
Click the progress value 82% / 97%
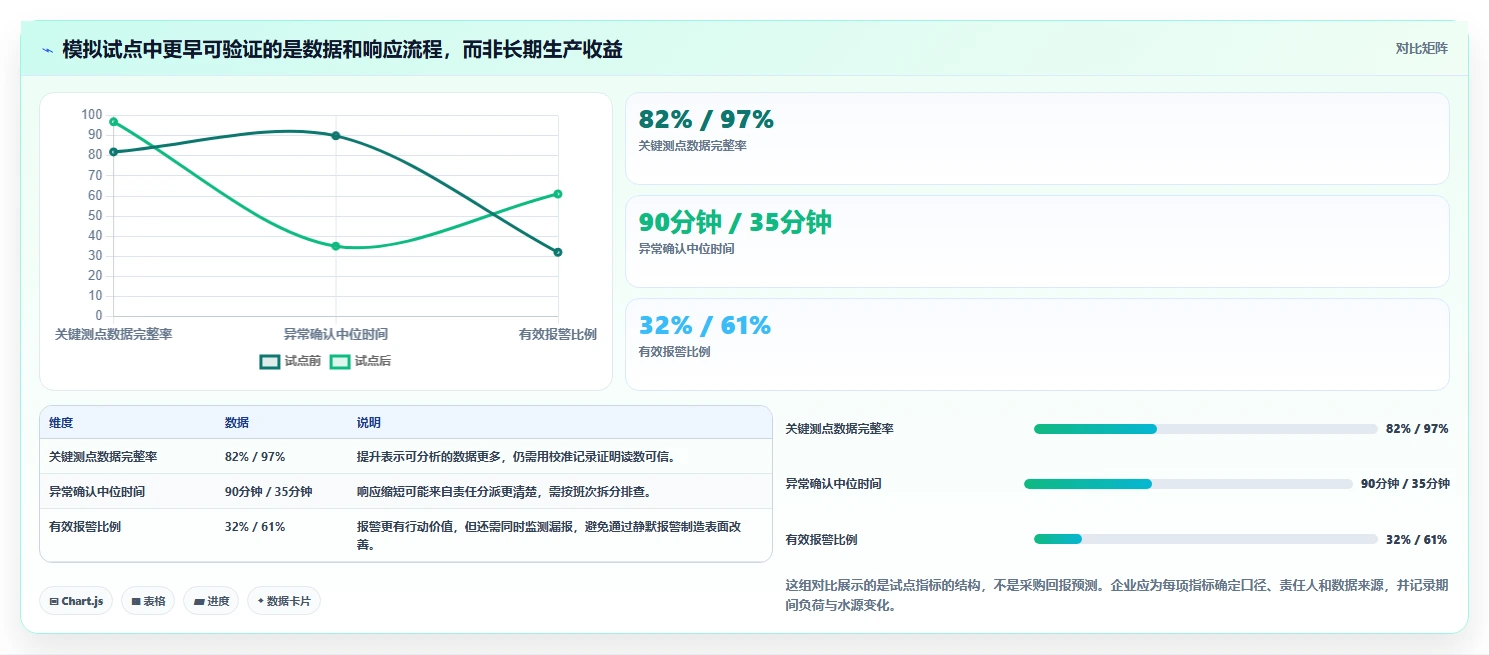1417,429
